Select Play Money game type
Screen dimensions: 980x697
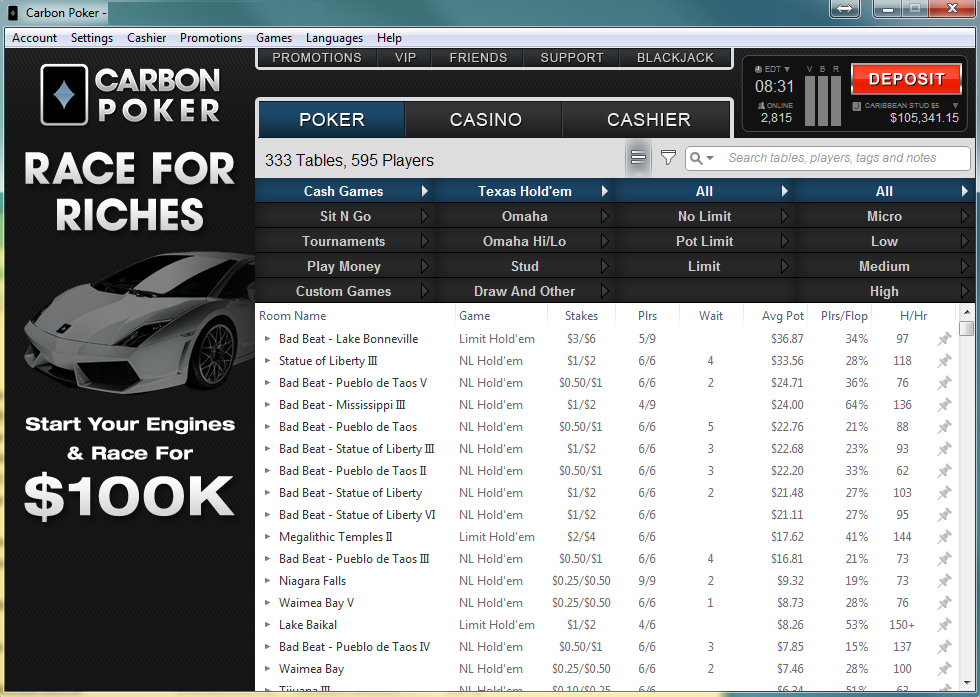point(345,266)
